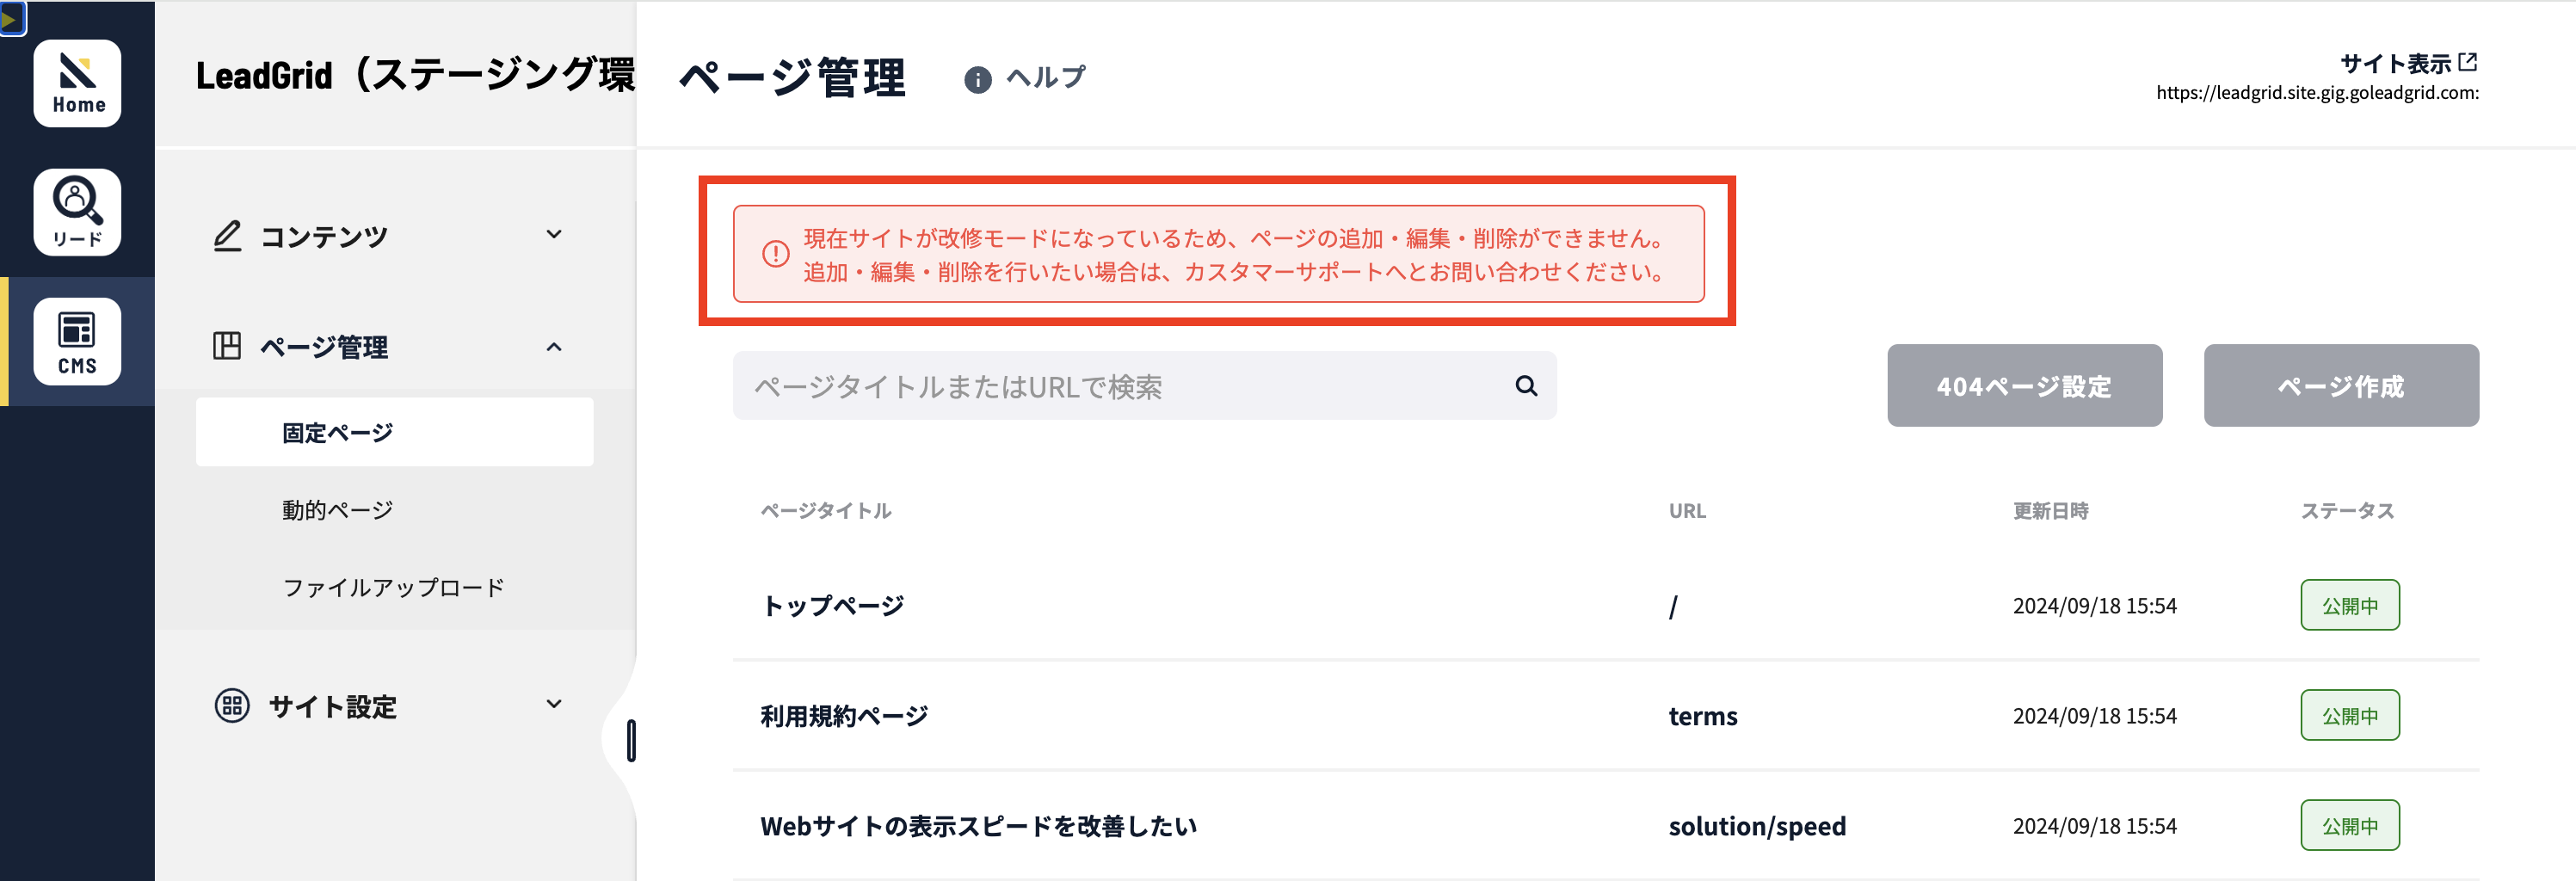2576x881 pixels.
Task: Click the warning icon in alert banner
Action: pos(776,254)
